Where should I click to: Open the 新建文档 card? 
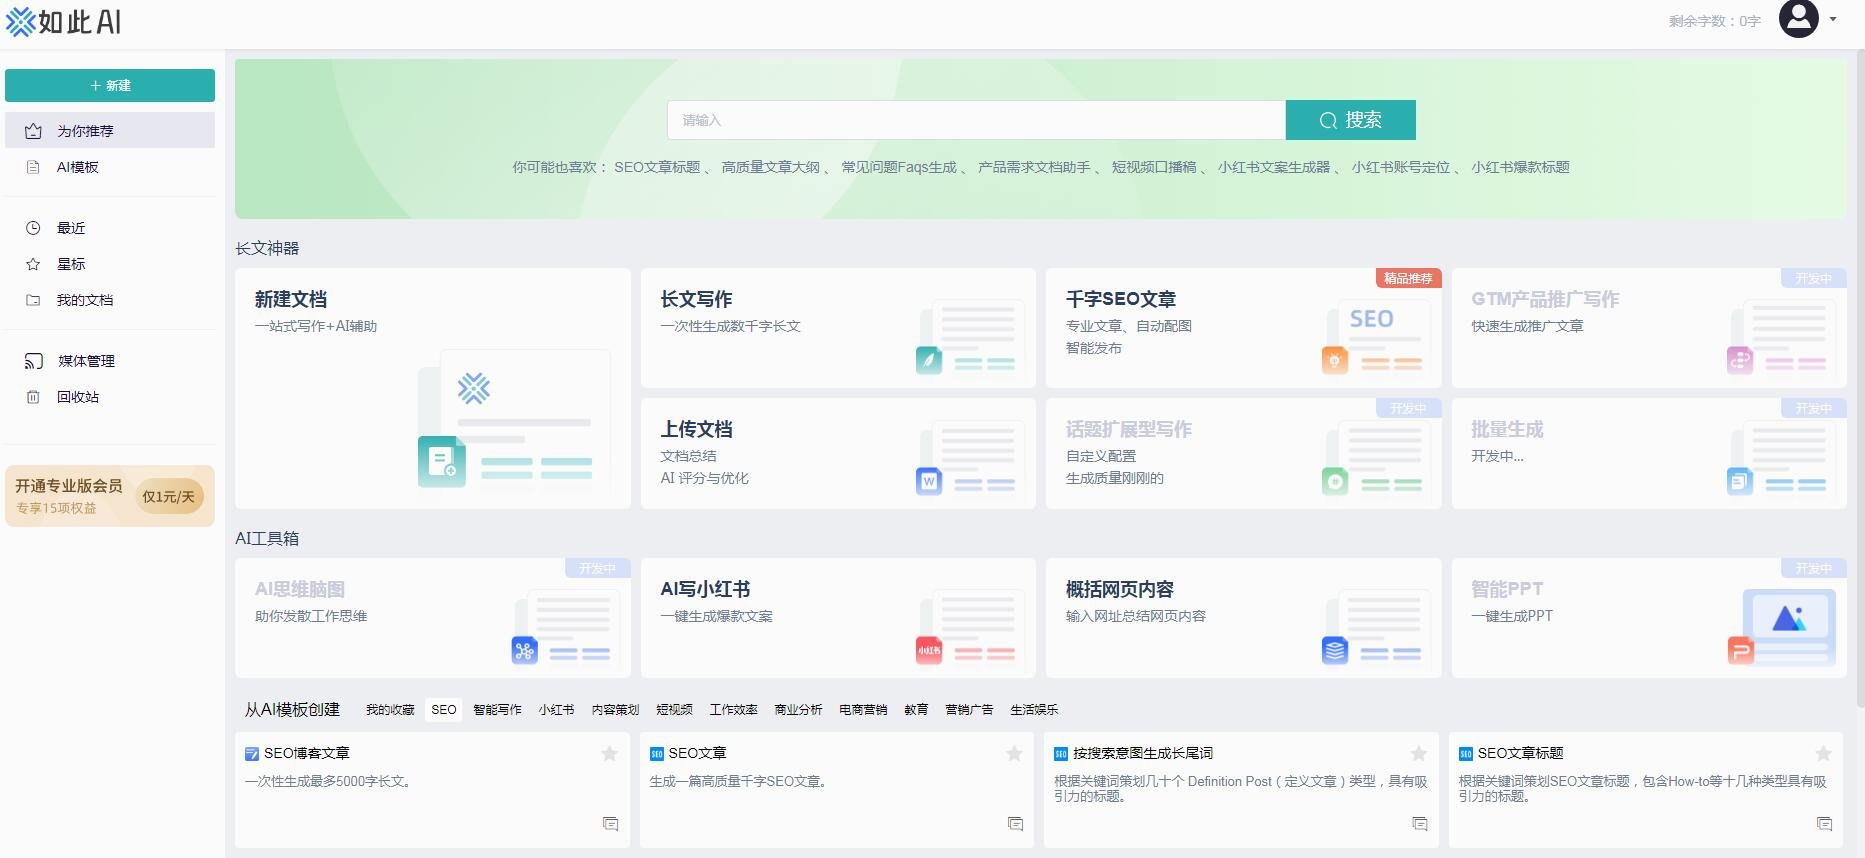433,388
